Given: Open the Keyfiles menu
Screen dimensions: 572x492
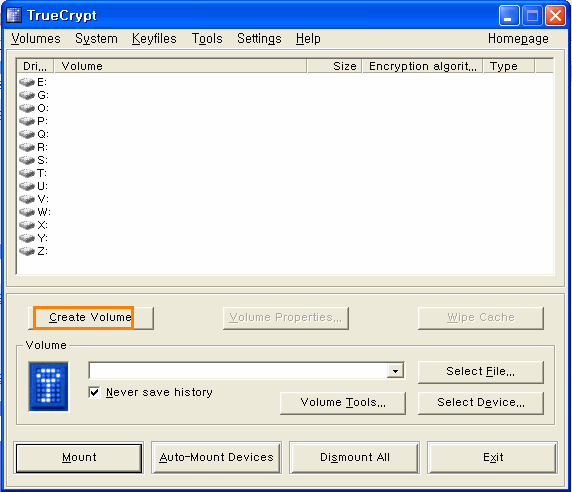Looking at the screenshot, I should click(154, 39).
